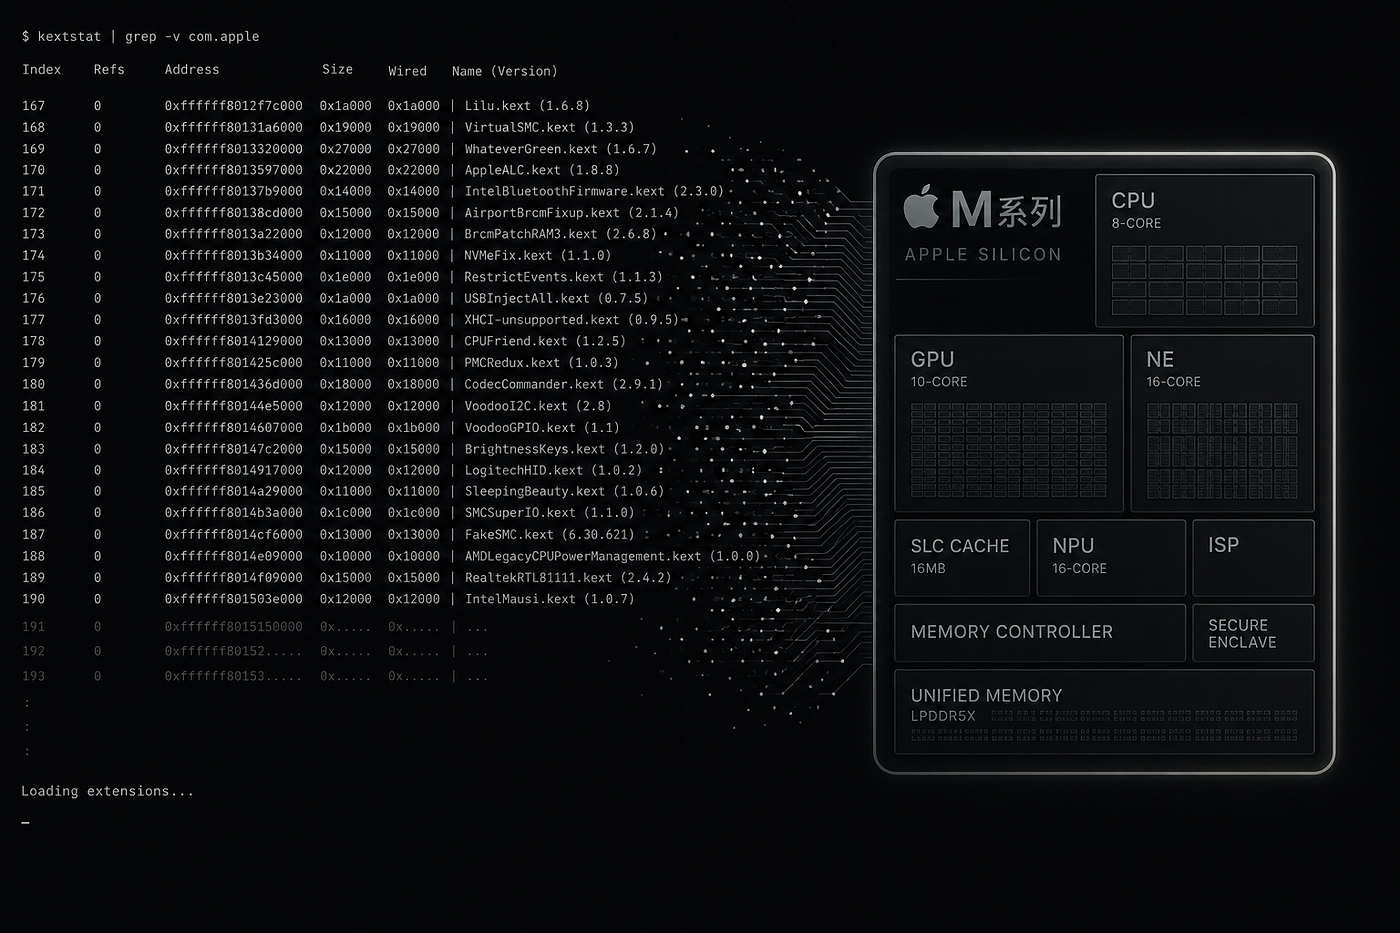Select the GPU 10-CORE block
The width and height of the screenshot is (1400, 933).
(x=1009, y=423)
